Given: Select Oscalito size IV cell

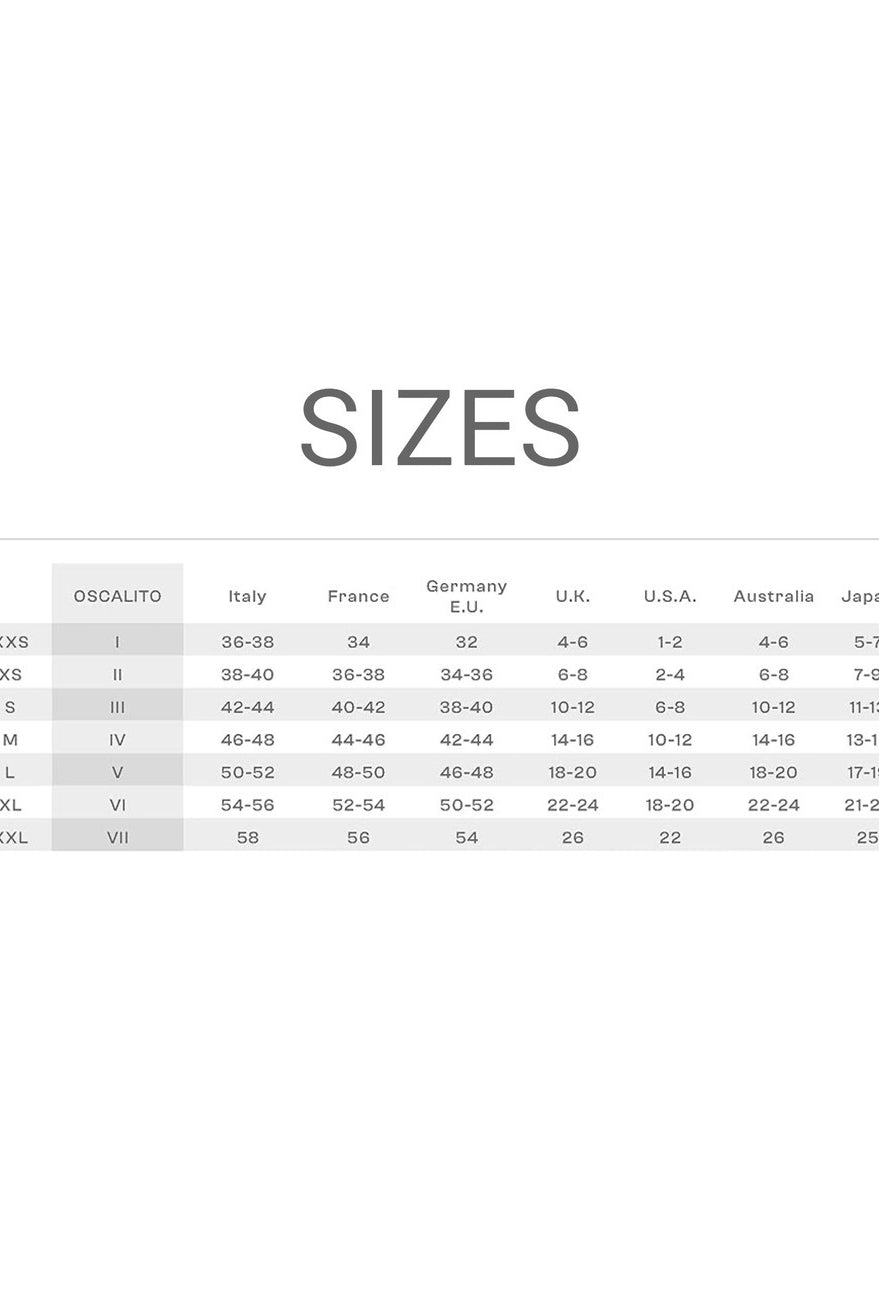Looking at the screenshot, I should (117, 740).
